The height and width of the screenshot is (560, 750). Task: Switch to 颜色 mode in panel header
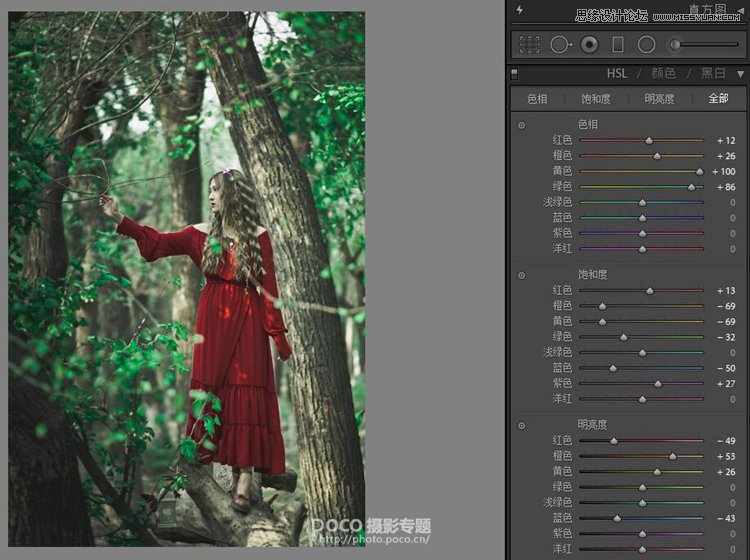(663, 73)
